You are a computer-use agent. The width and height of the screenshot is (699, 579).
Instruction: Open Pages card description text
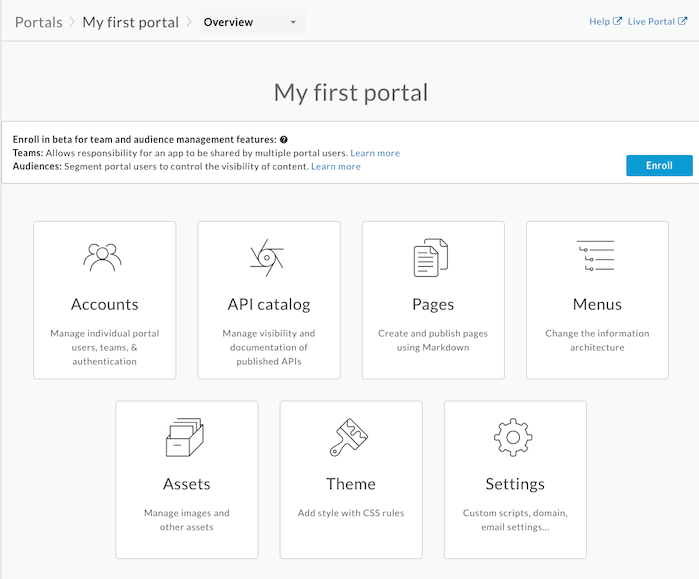pyautogui.click(x=432, y=340)
